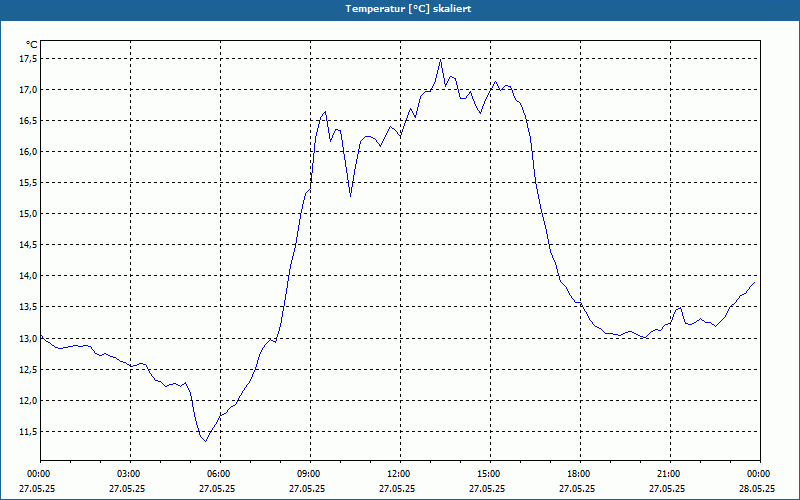Click the chart title 'Temperatur [°C] skaliert'
Viewport: 800px width, 500px height.
click(x=408, y=9)
